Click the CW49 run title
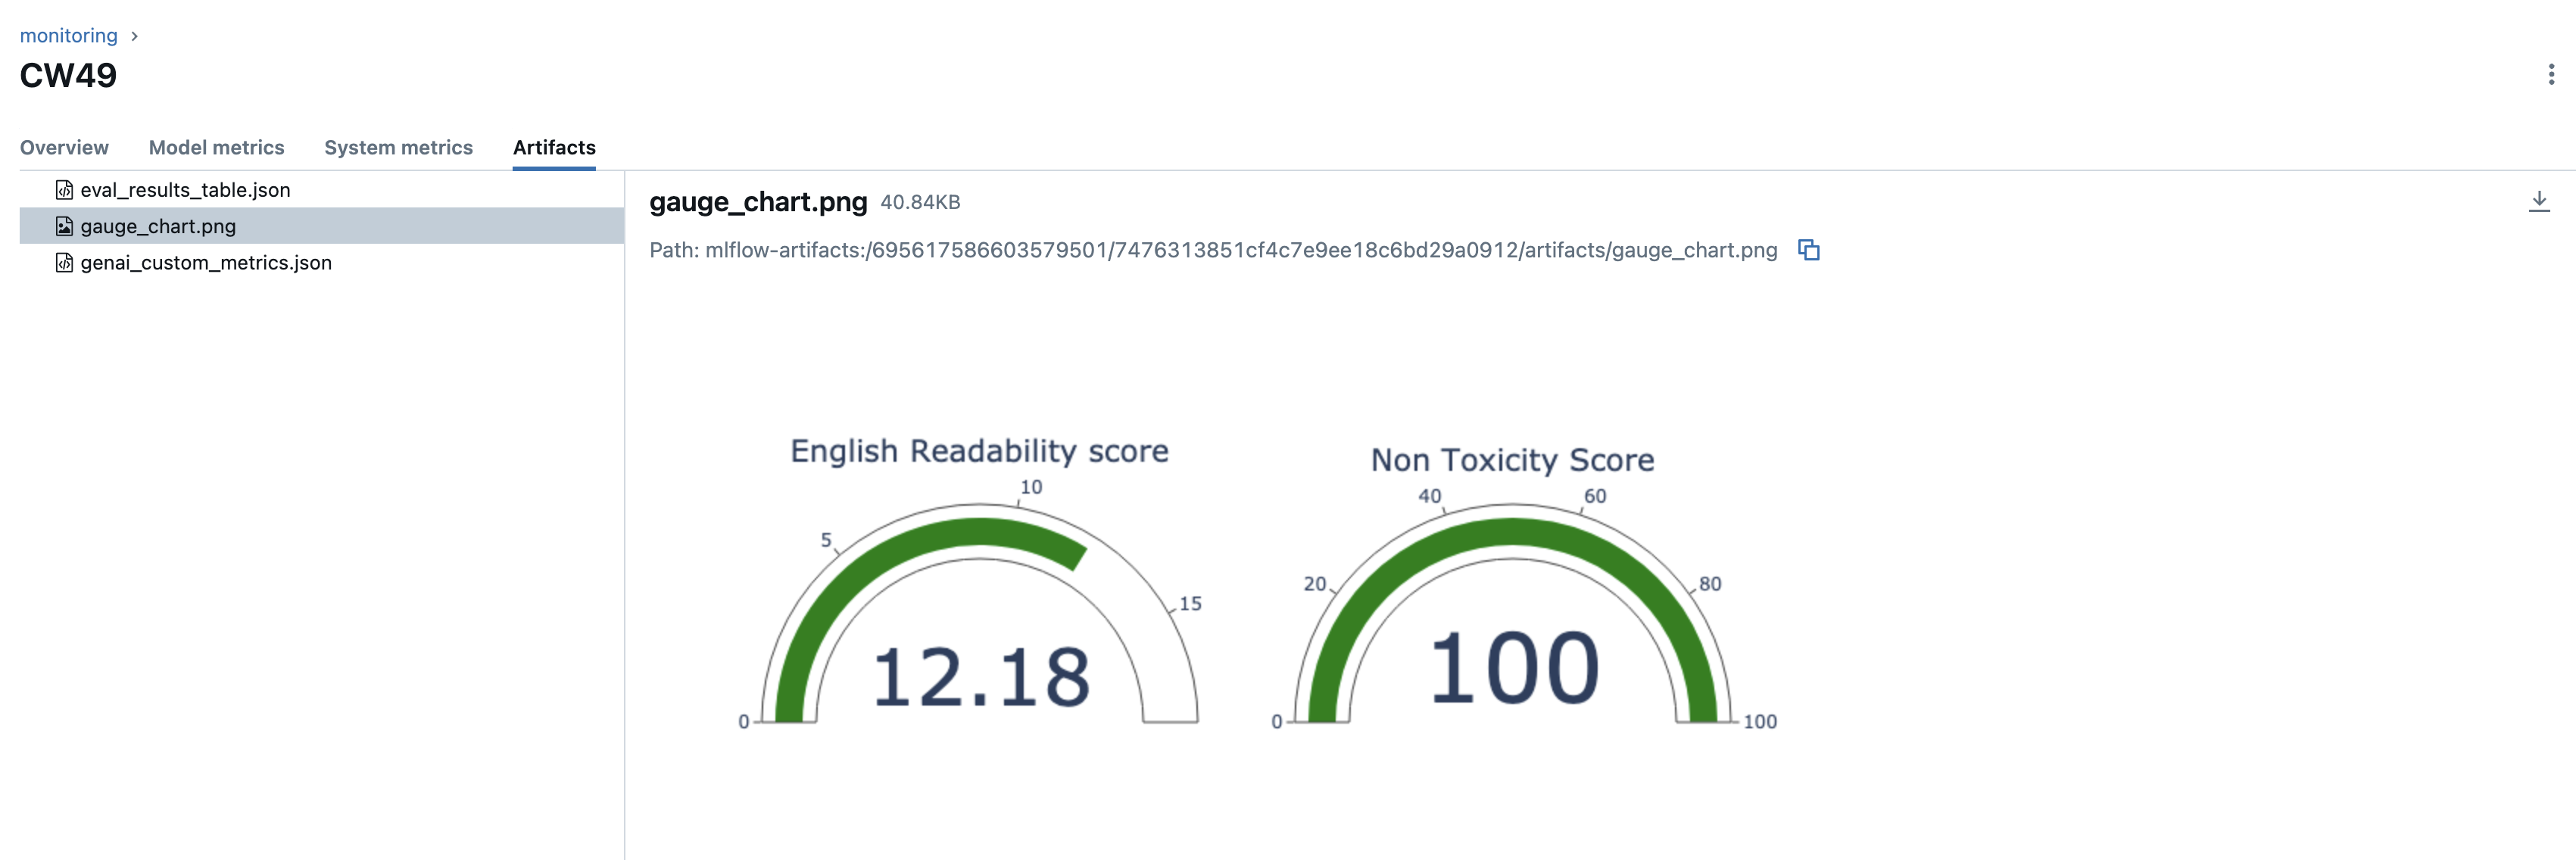2576x860 pixels. tap(68, 76)
